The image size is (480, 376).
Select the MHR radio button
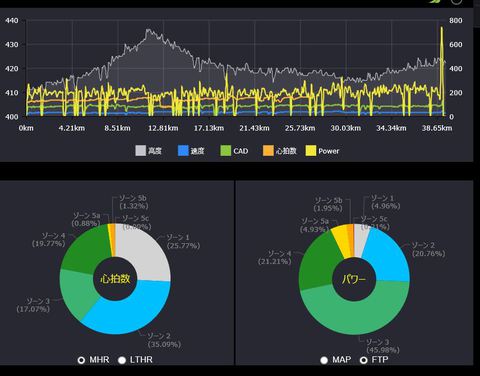click(81, 360)
